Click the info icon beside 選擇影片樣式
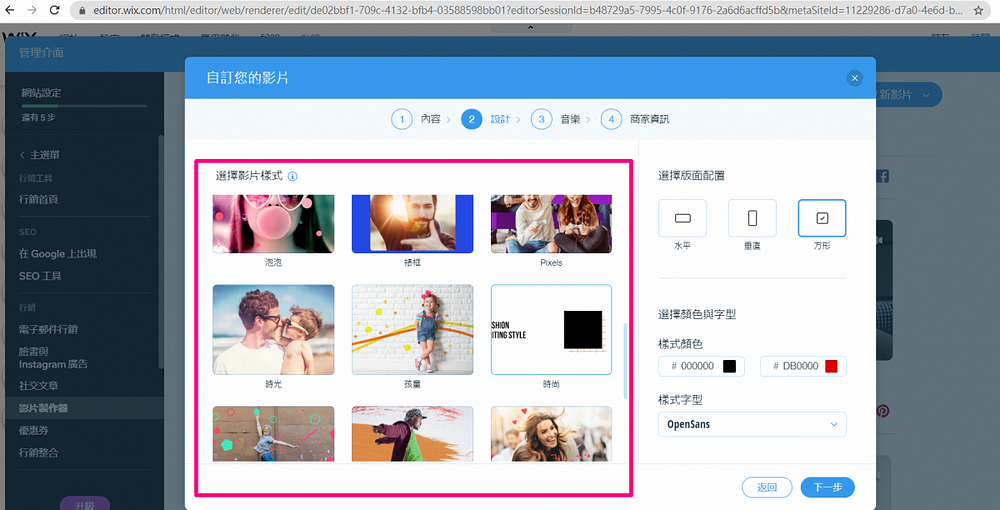Screen dimensions: 1000x510 tap(293, 176)
